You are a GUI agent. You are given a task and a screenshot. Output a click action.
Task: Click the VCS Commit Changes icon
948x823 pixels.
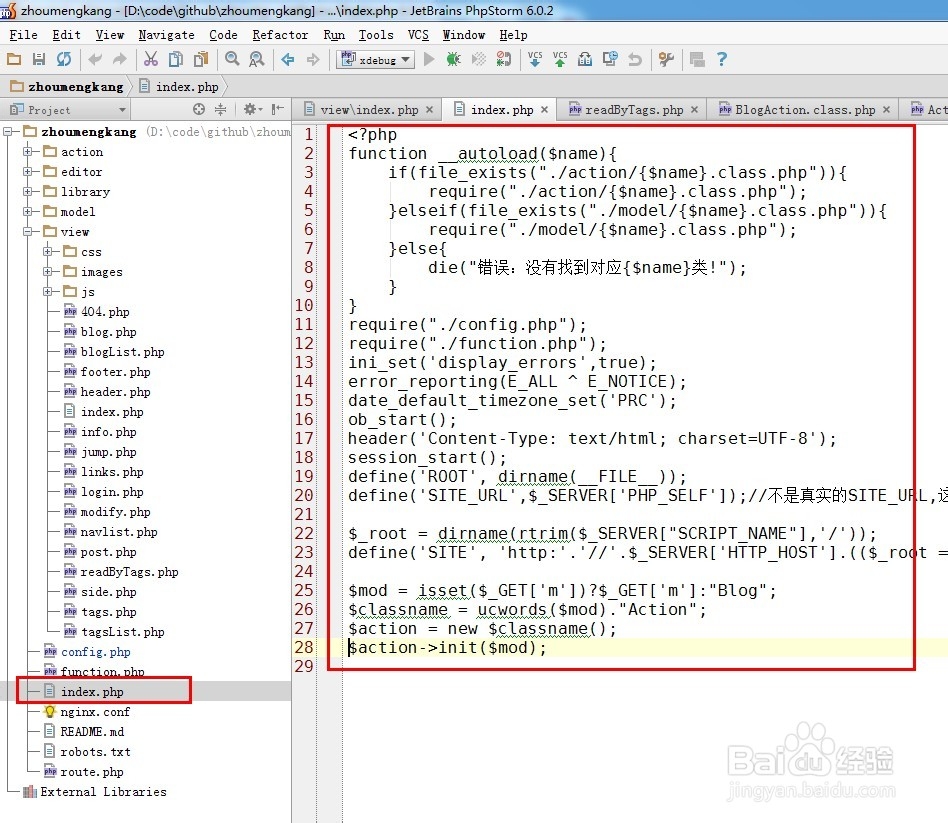pos(560,59)
